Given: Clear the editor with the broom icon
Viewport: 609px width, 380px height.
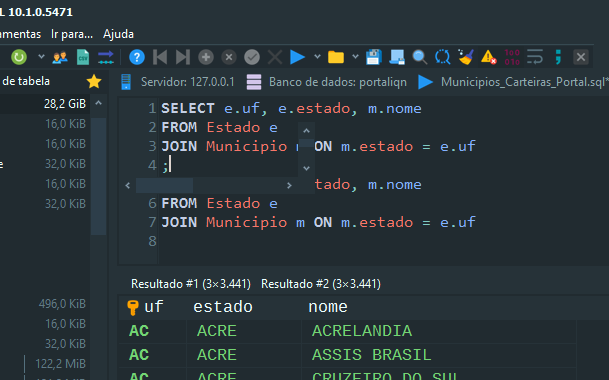Looking at the screenshot, I should point(465,57).
